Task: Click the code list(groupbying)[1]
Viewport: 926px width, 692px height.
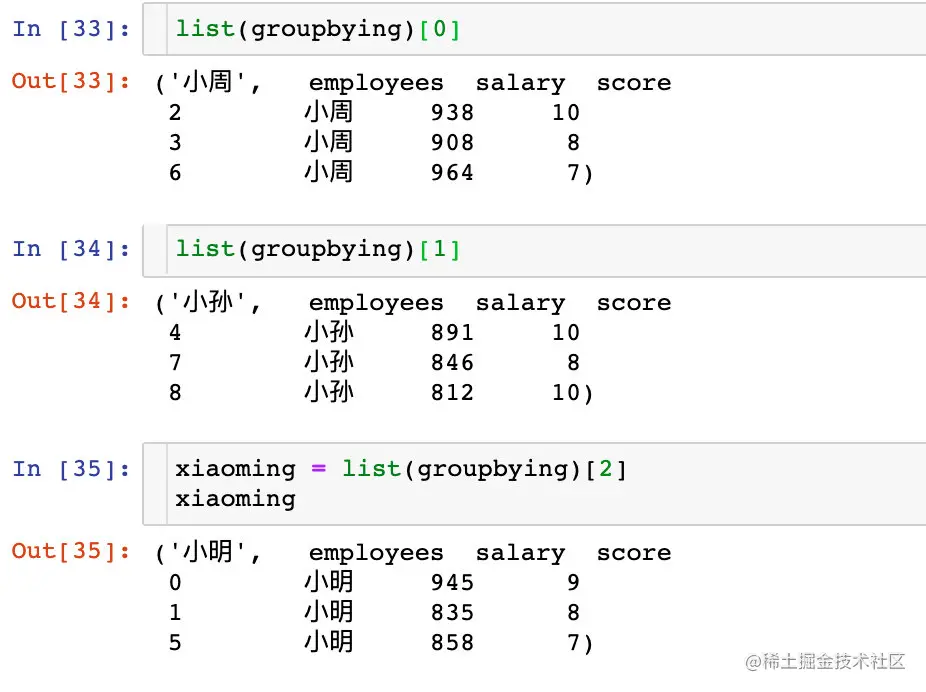Action: 318,249
